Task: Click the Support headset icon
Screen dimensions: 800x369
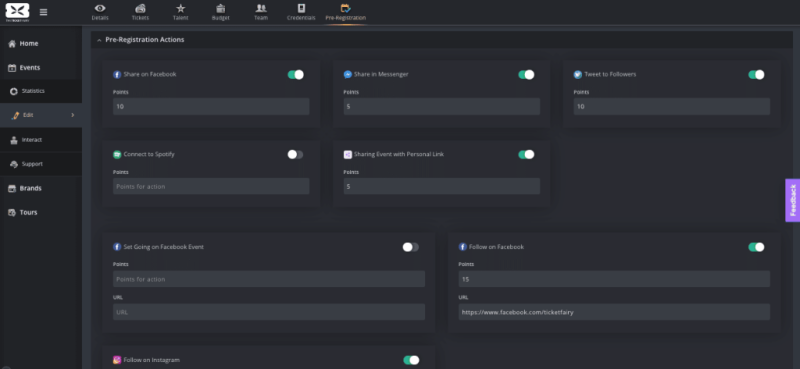Action: [x=14, y=164]
